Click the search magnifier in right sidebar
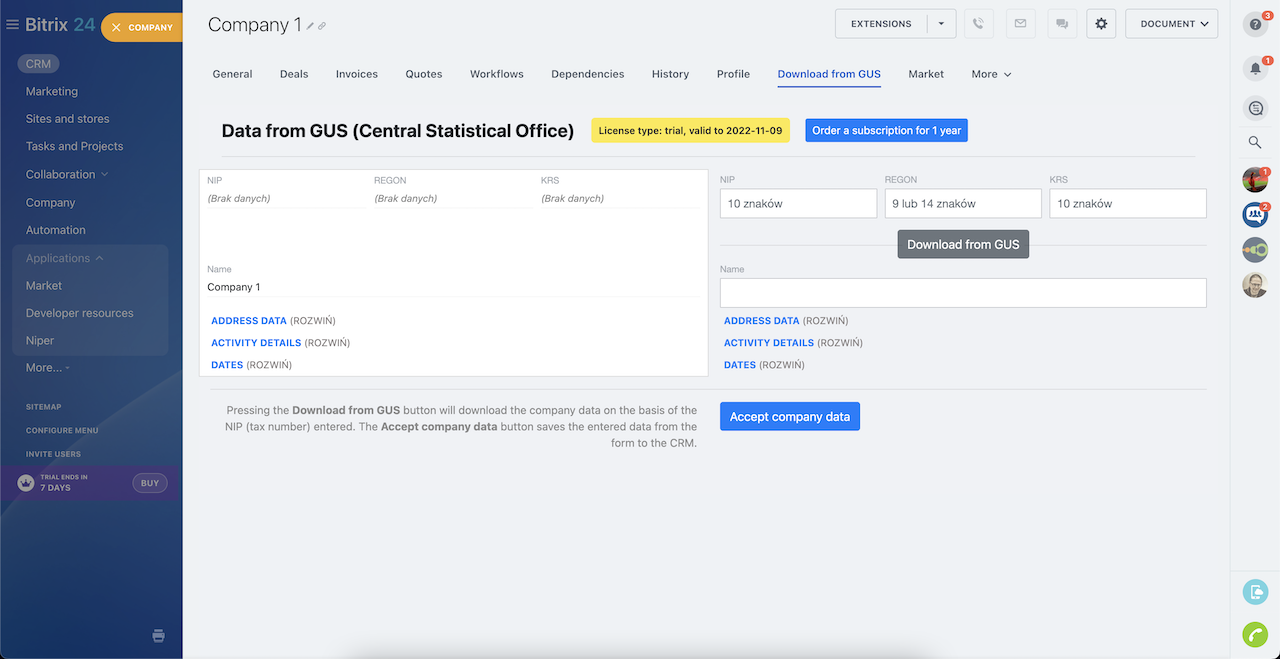This screenshot has height=659, width=1280. point(1255,143)
